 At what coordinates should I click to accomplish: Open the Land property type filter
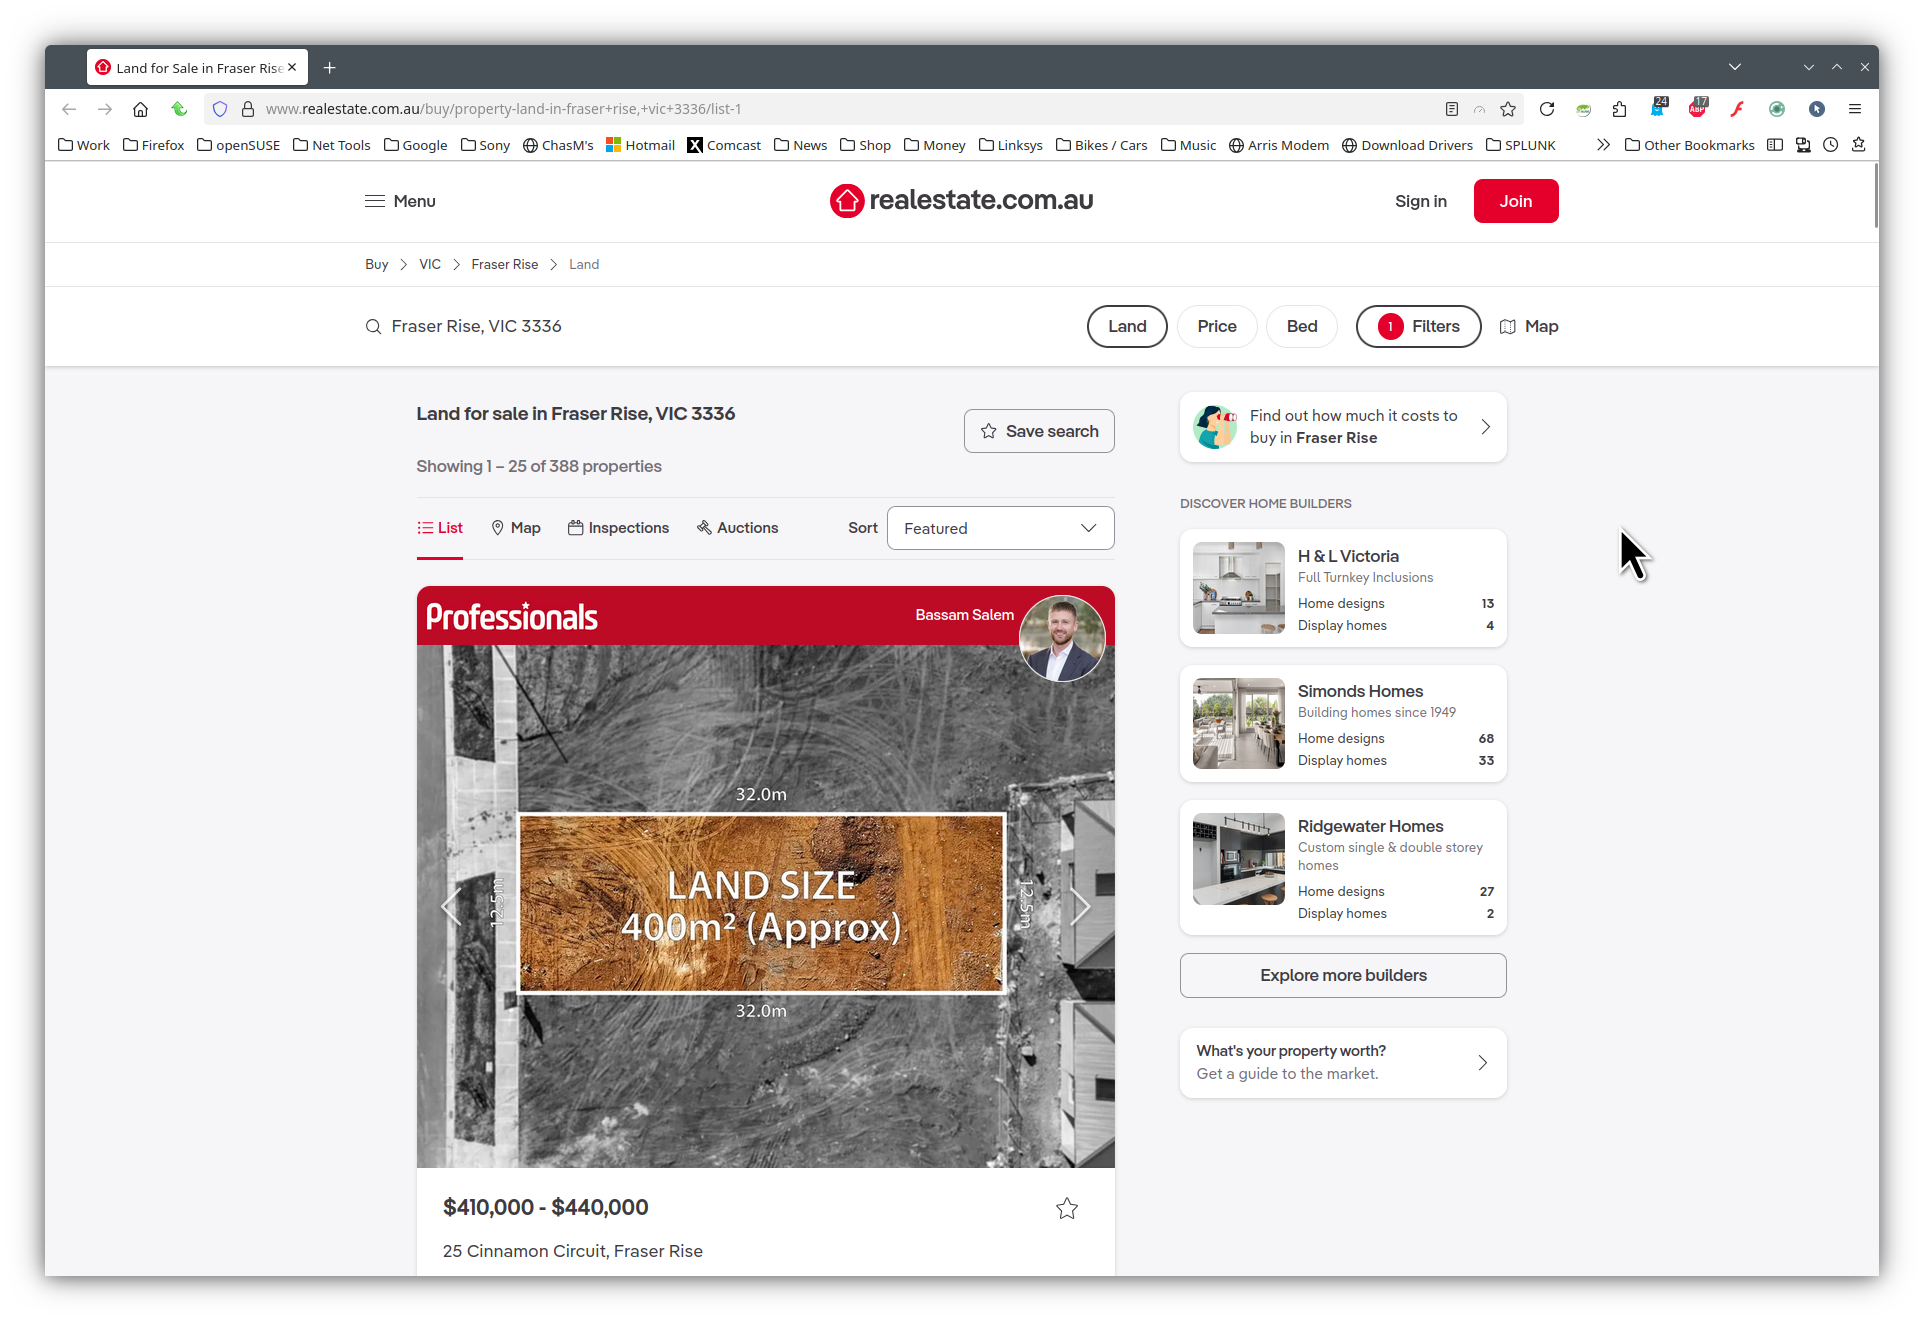(1127, 327)
